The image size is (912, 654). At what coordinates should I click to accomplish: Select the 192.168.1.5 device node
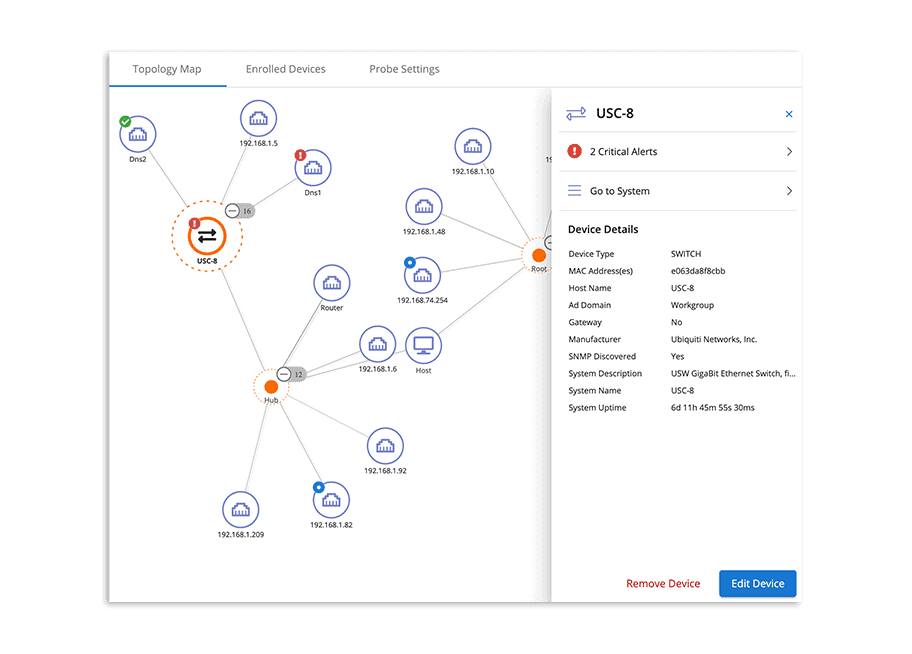[x=258, y=119]
